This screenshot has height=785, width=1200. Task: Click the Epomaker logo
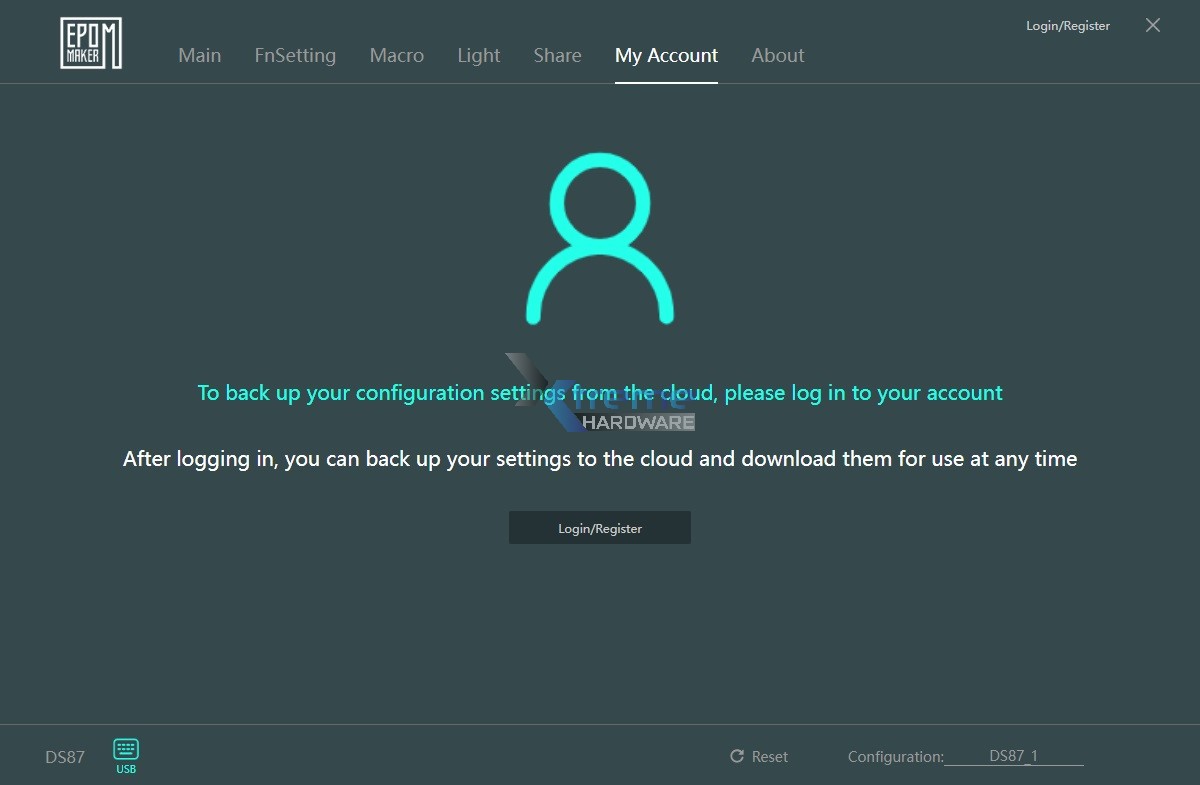(x=91, y=44)
